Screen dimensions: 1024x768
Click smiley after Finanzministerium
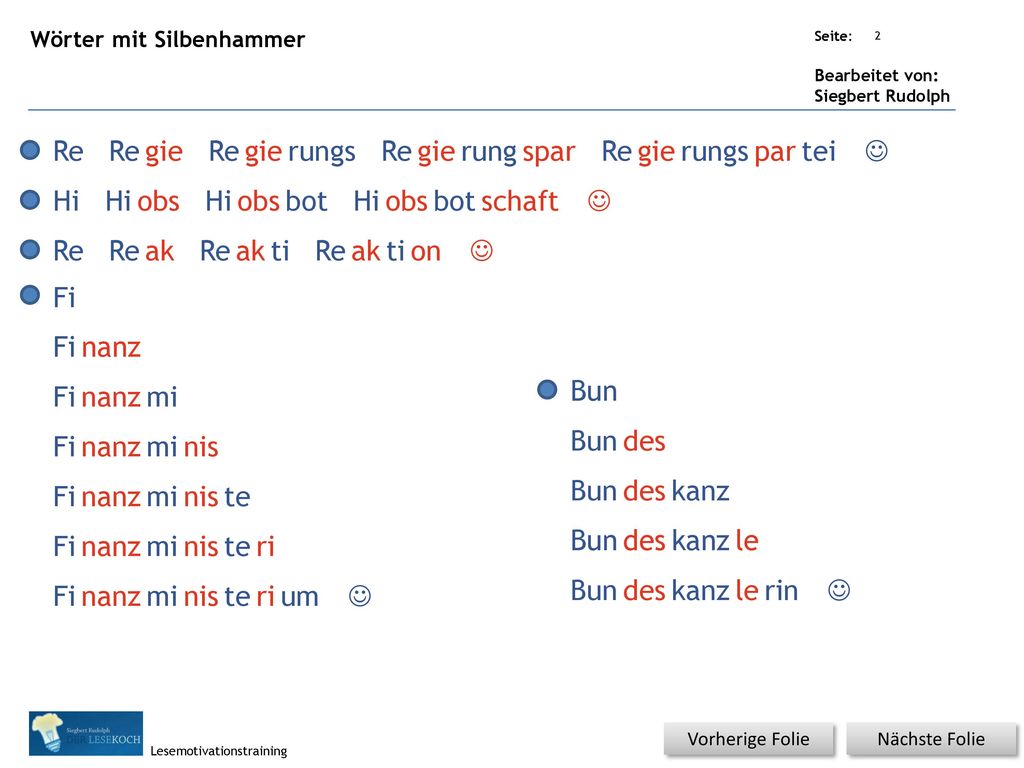click(360, 596)
